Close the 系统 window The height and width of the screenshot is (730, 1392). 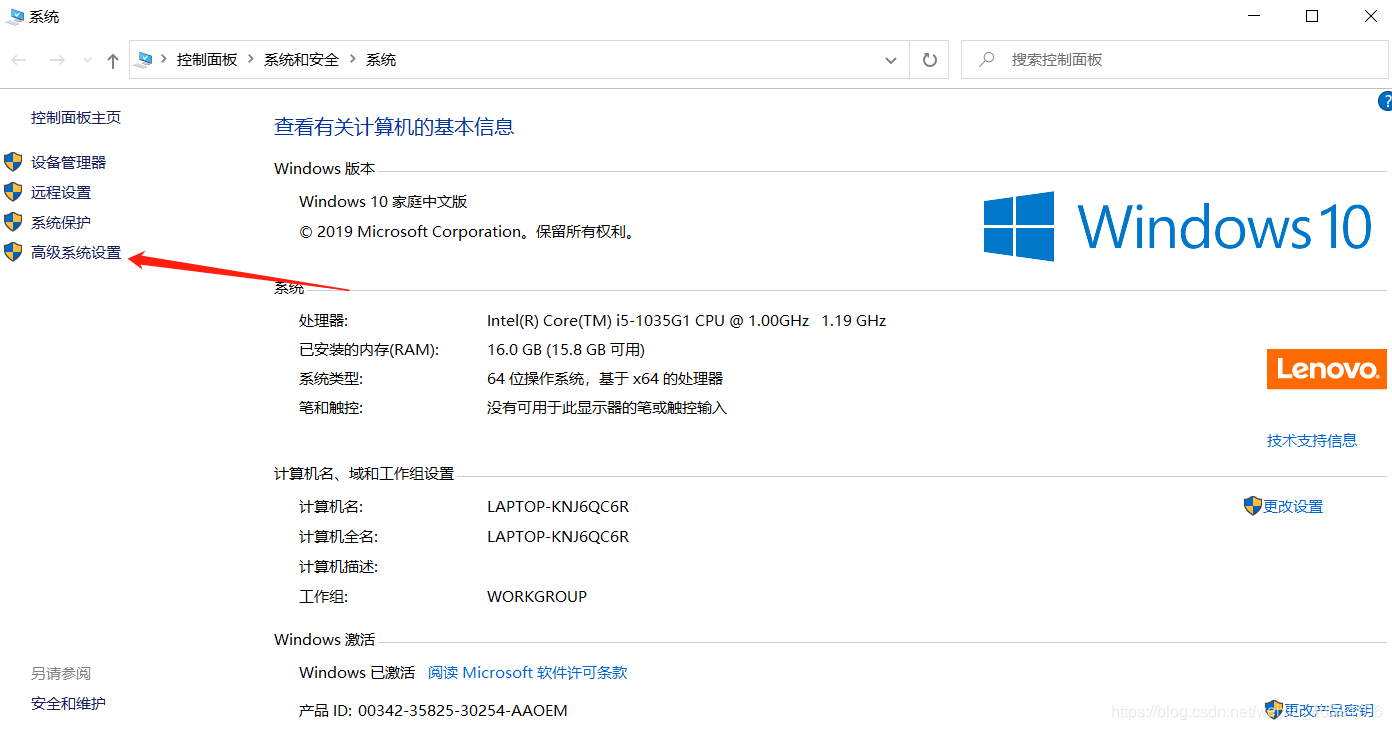1370,16
